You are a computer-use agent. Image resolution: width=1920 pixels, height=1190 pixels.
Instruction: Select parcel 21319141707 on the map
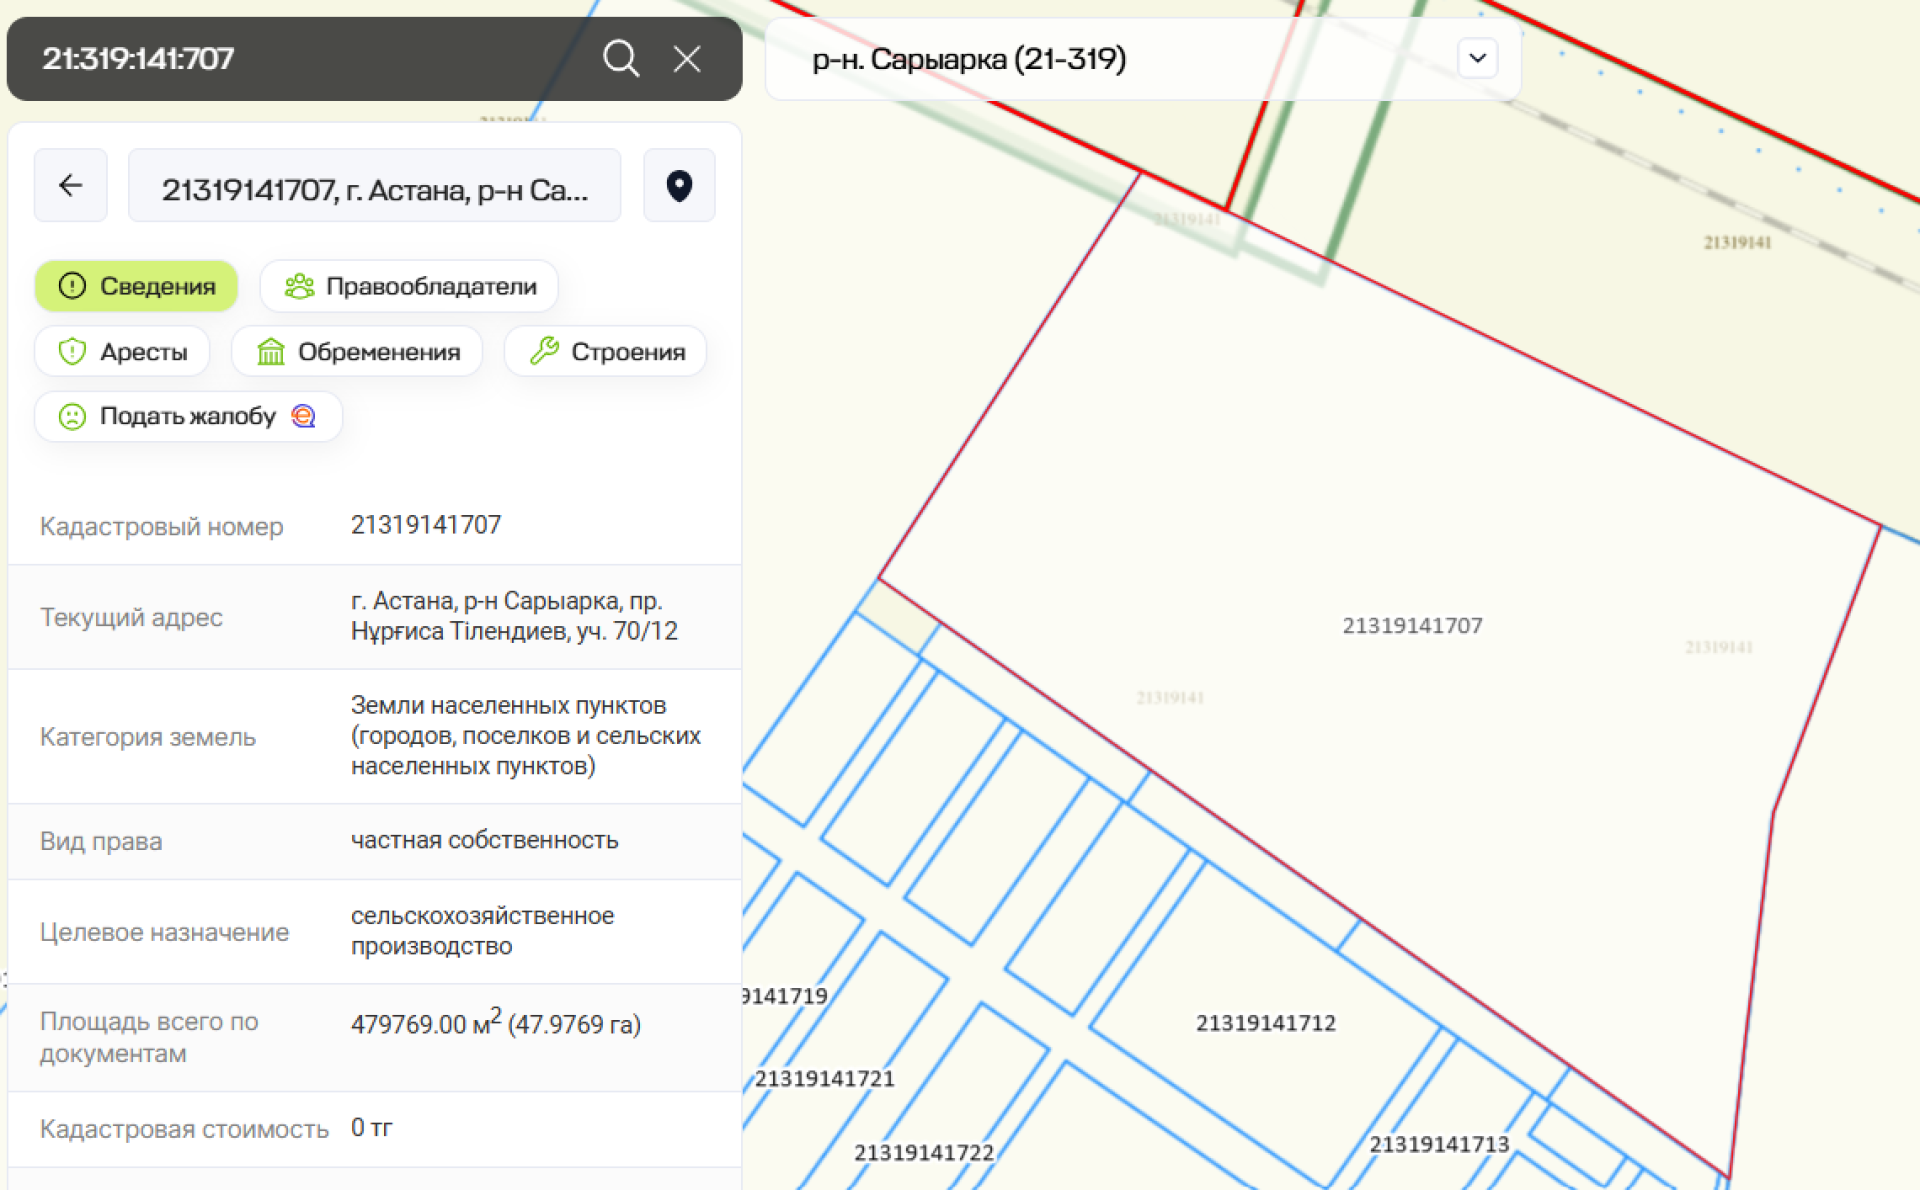point(1411,626)
